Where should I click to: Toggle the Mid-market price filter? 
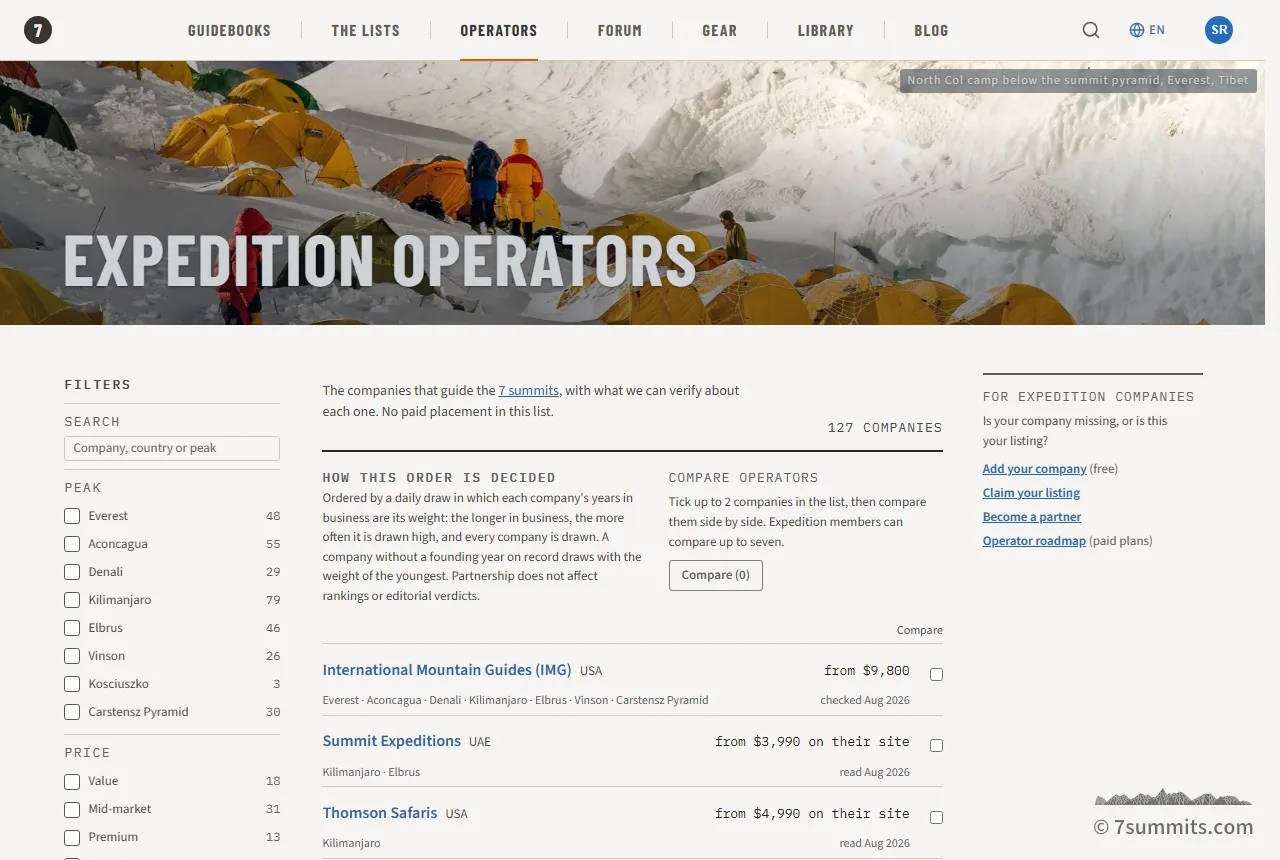[72, 809]
